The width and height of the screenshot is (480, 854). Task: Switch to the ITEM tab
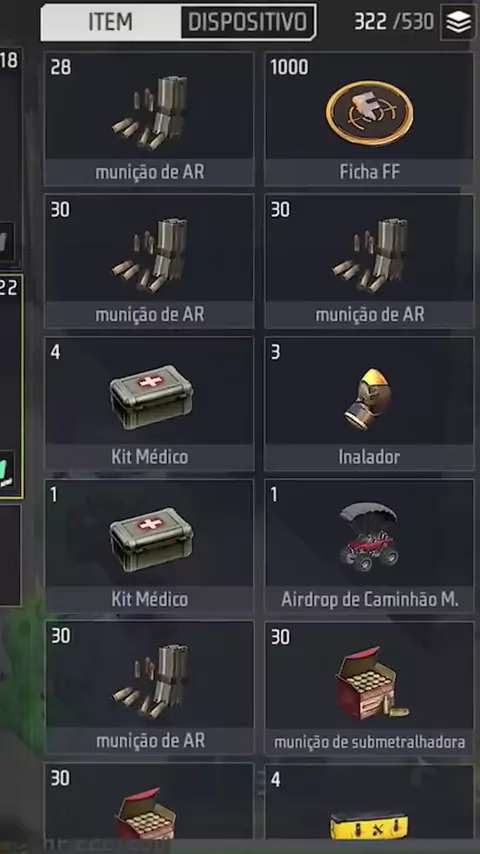click(x=111, y=22)
